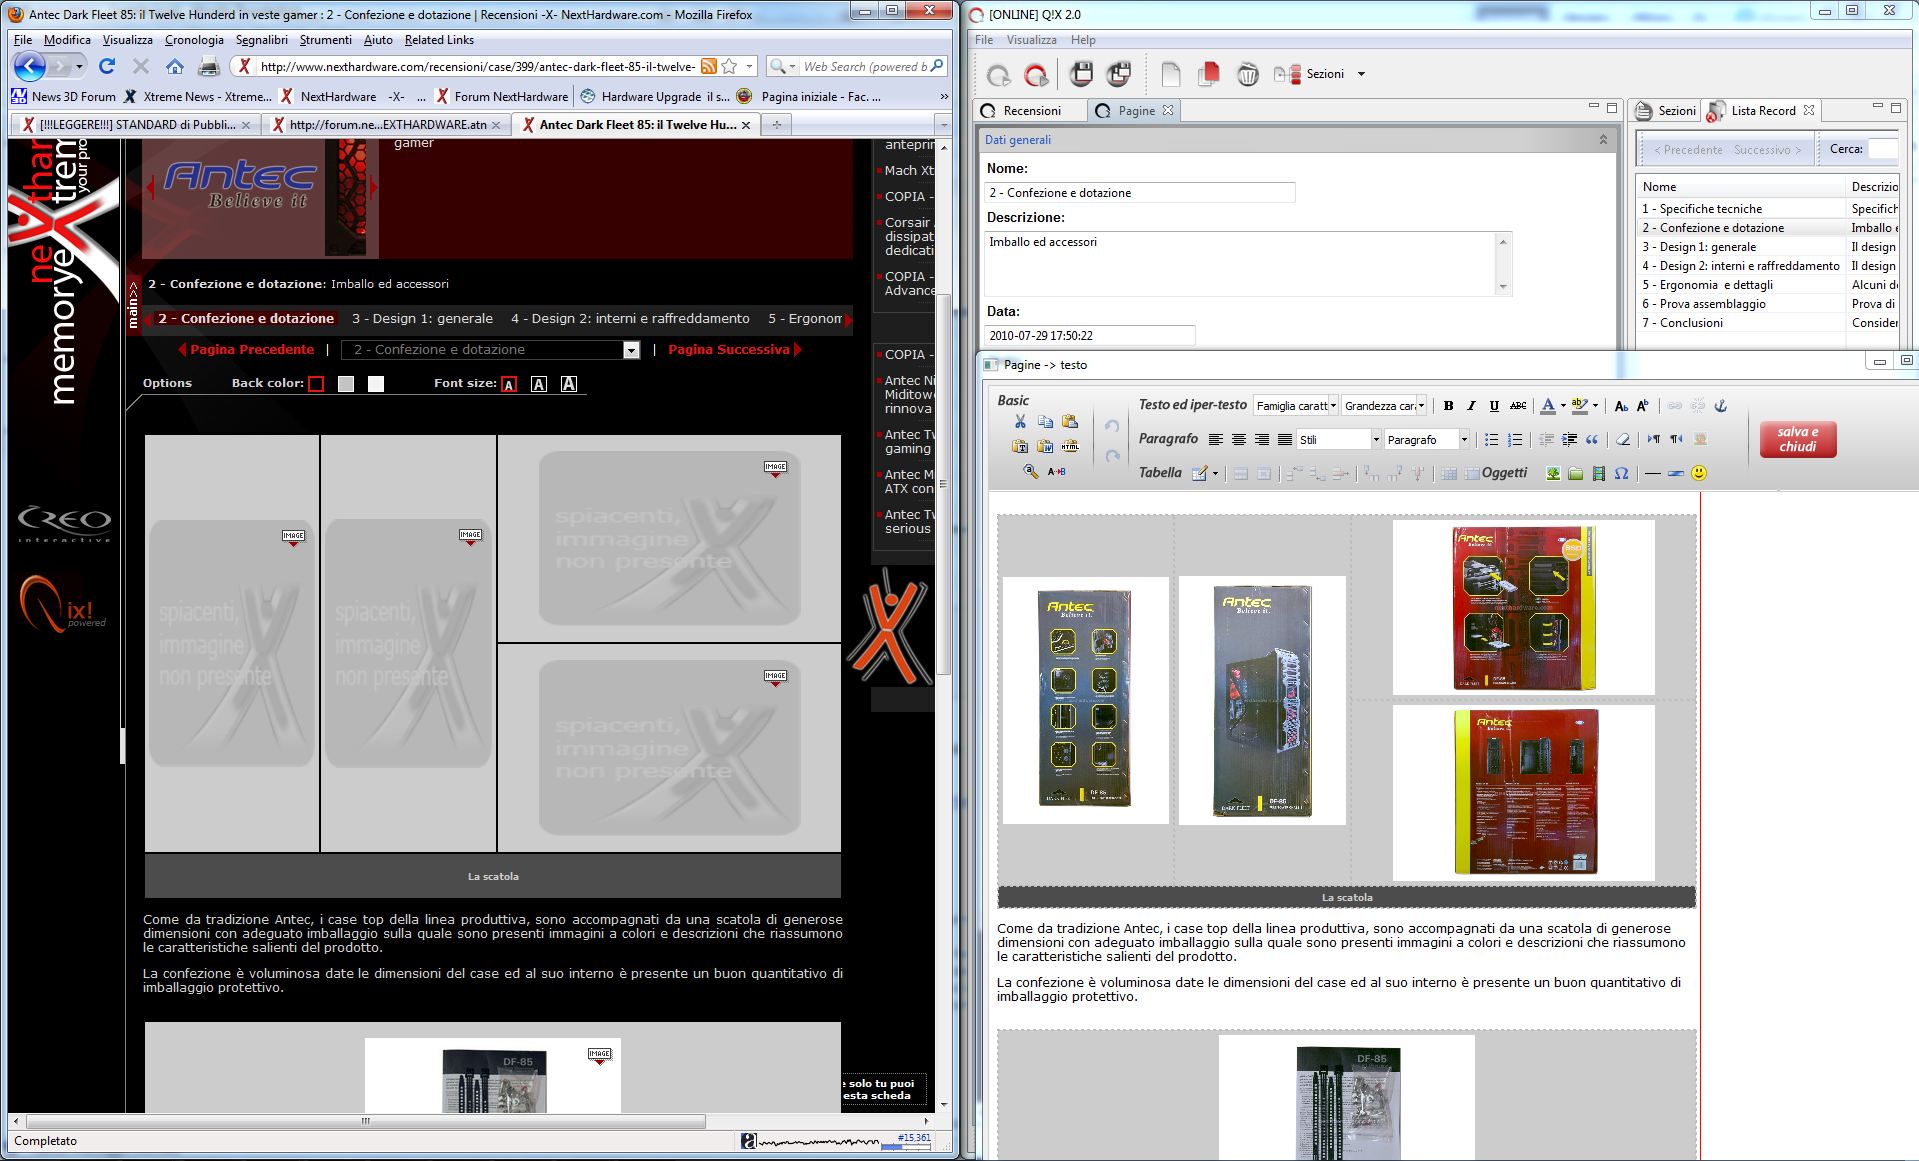The image size is (1919, 1161).
Task: Click Pagina Precedente link on webpage
Action: pos(246,350)
